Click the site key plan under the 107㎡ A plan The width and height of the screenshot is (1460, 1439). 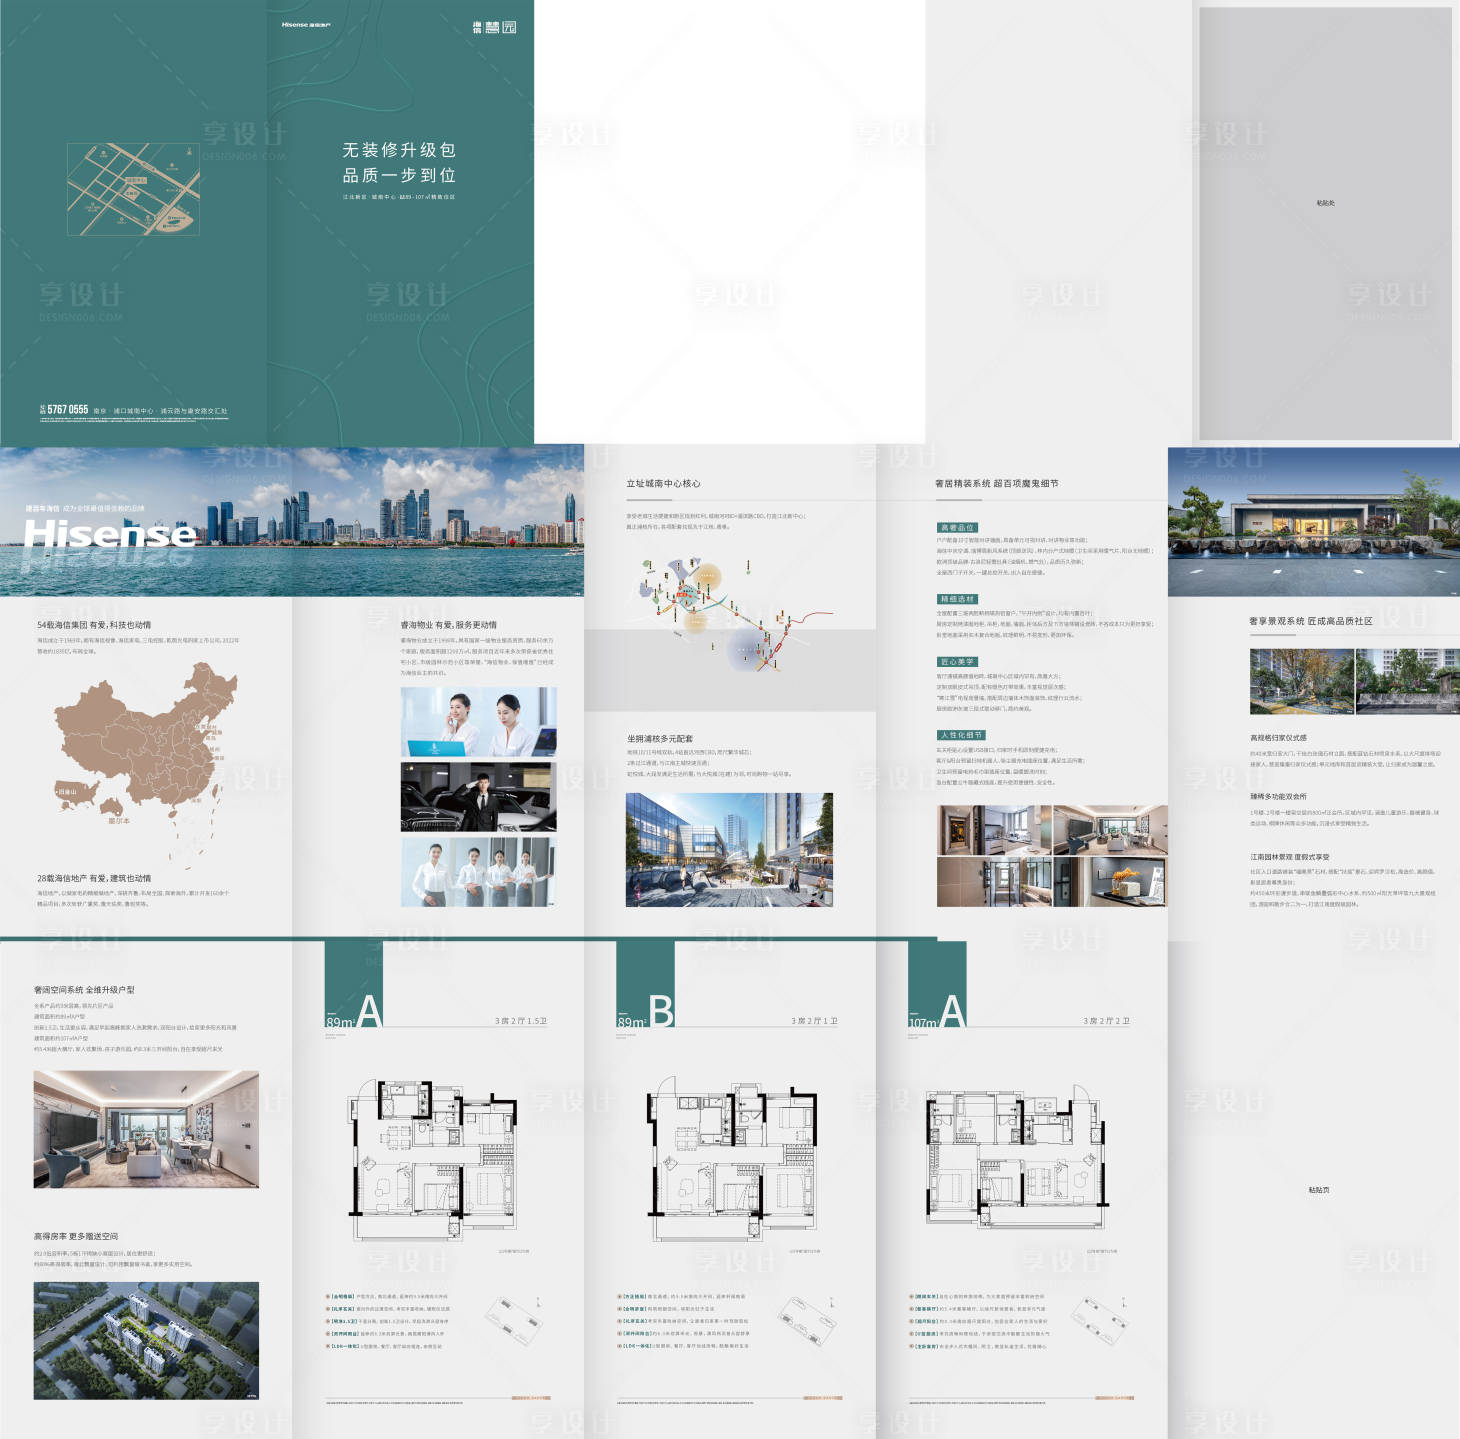[x=1100, y=1319]
